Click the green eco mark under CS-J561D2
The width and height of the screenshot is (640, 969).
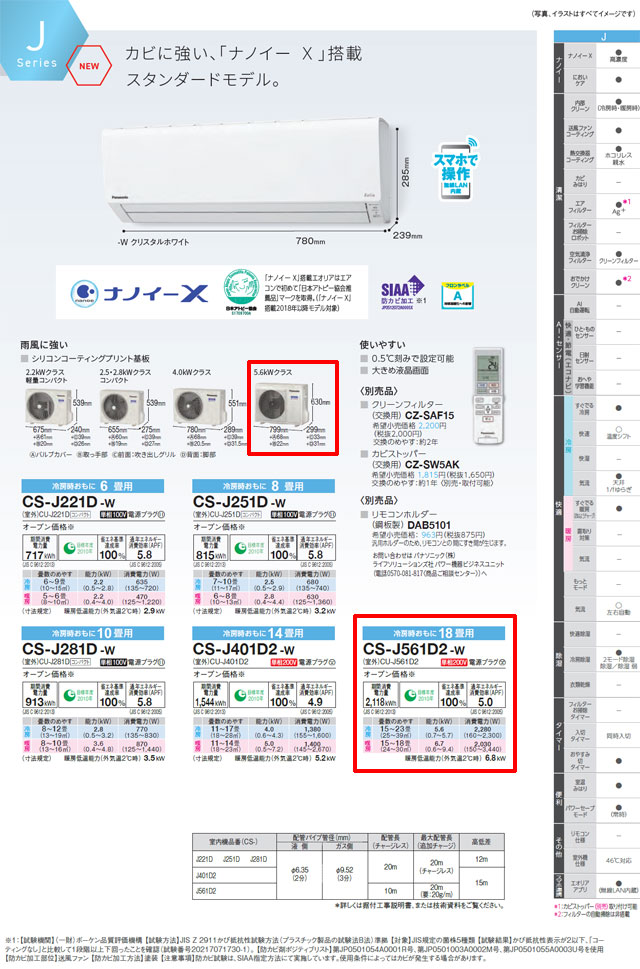[418, 695]
